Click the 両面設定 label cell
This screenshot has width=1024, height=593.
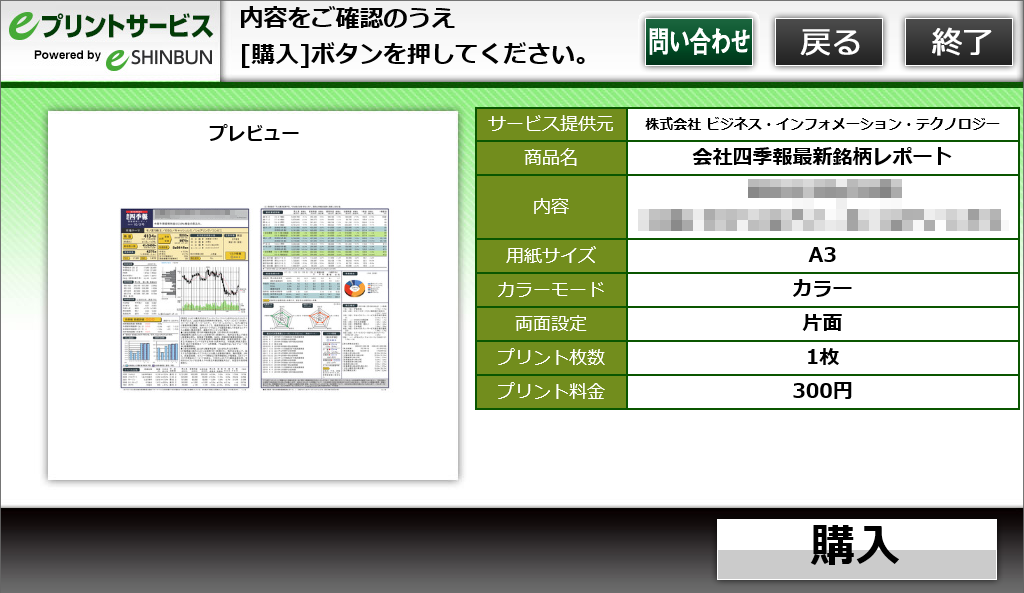(x=551, y=323)
